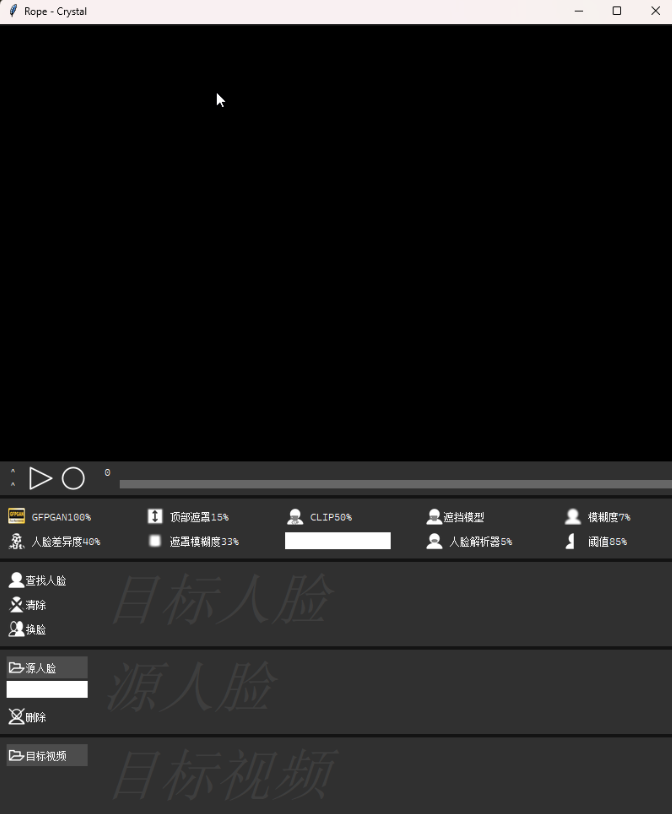
Task: Toggle the CLIP 50% icon
Action: coord(295,517)
